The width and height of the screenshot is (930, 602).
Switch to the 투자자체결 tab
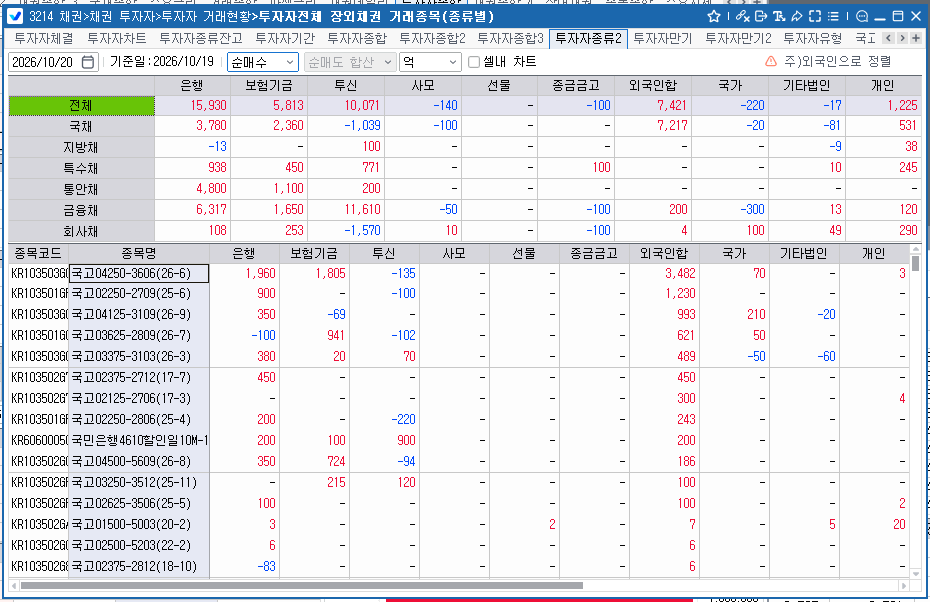44,39
